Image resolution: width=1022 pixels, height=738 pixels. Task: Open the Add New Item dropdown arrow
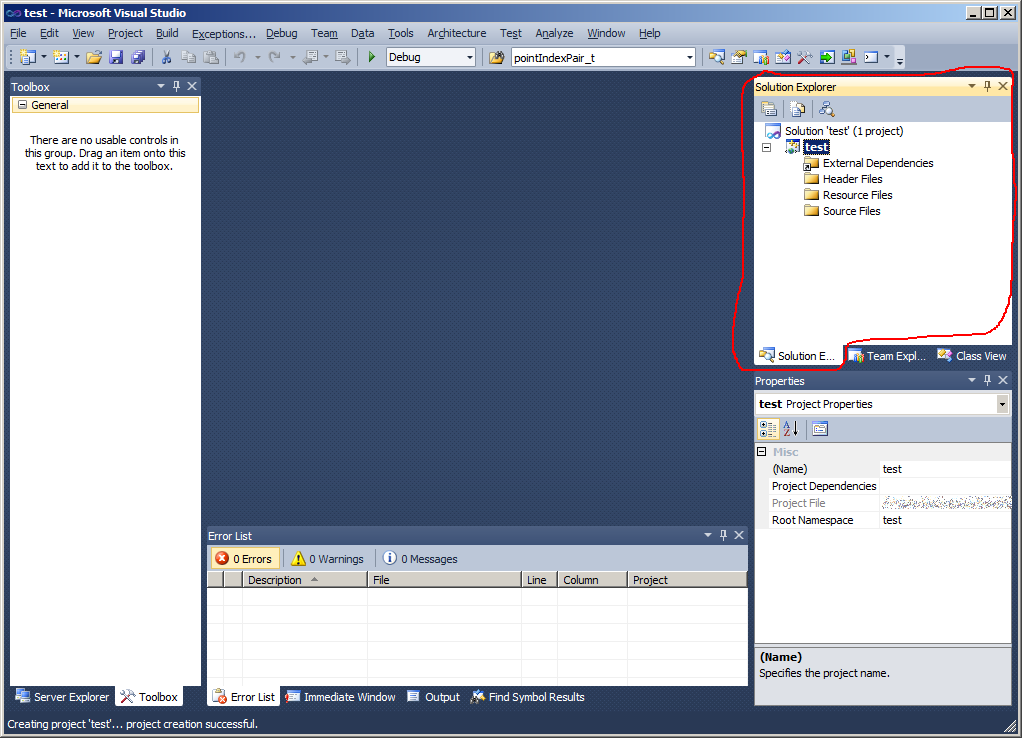(x=77, y=57)
